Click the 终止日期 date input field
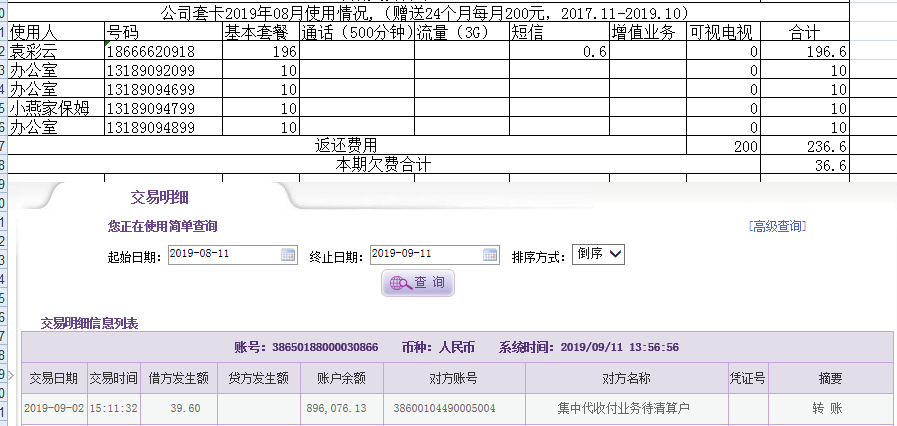The width and height of the screenshot is (897, 426). point(425,255)
